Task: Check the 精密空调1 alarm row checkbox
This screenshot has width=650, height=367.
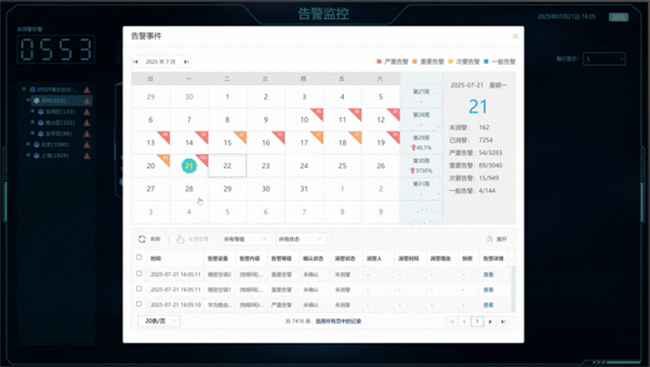Action: 139,289
